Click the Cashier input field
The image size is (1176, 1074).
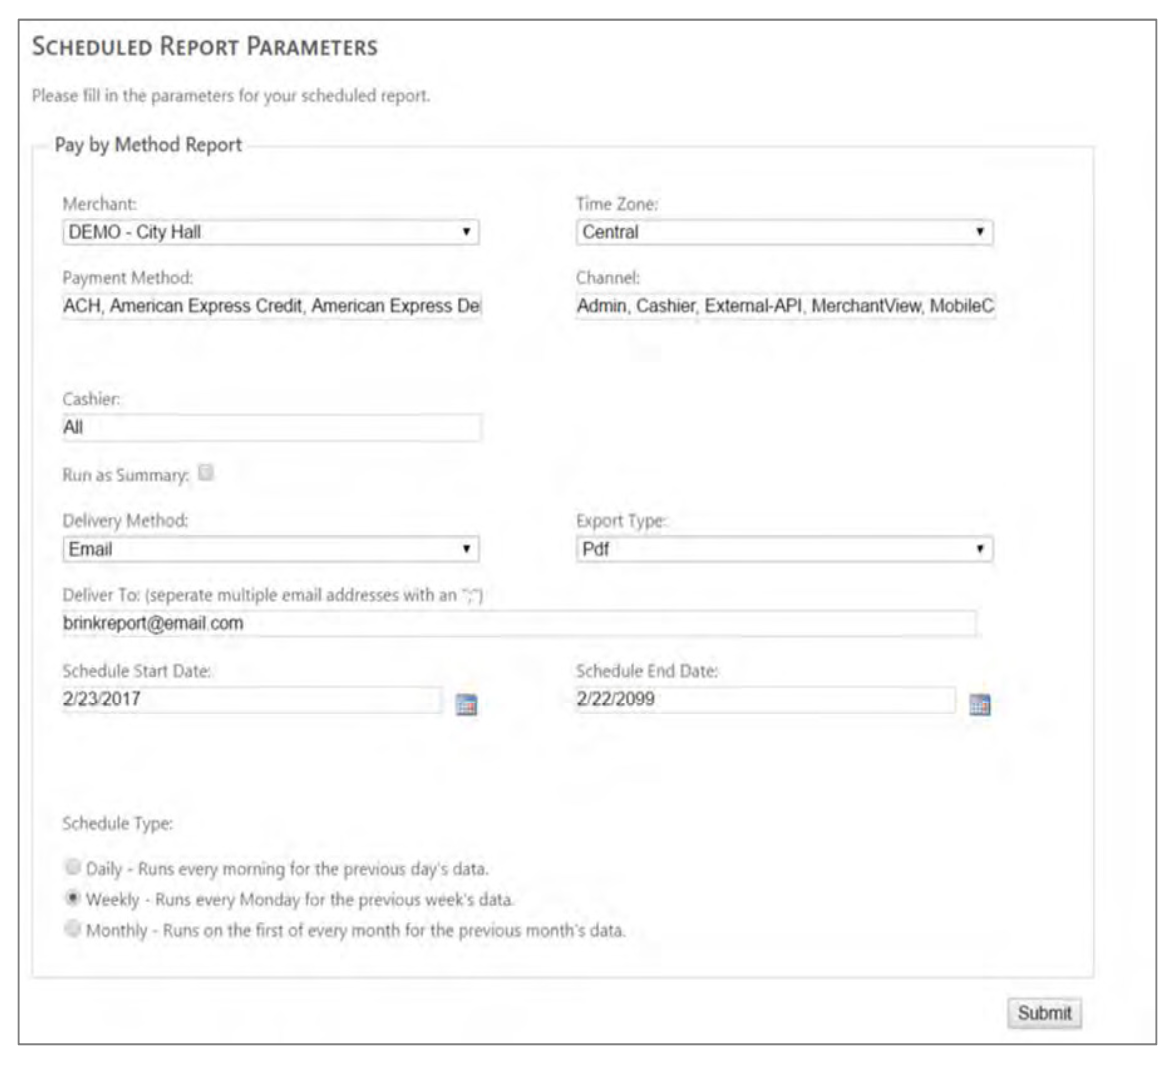click(270, 427)
